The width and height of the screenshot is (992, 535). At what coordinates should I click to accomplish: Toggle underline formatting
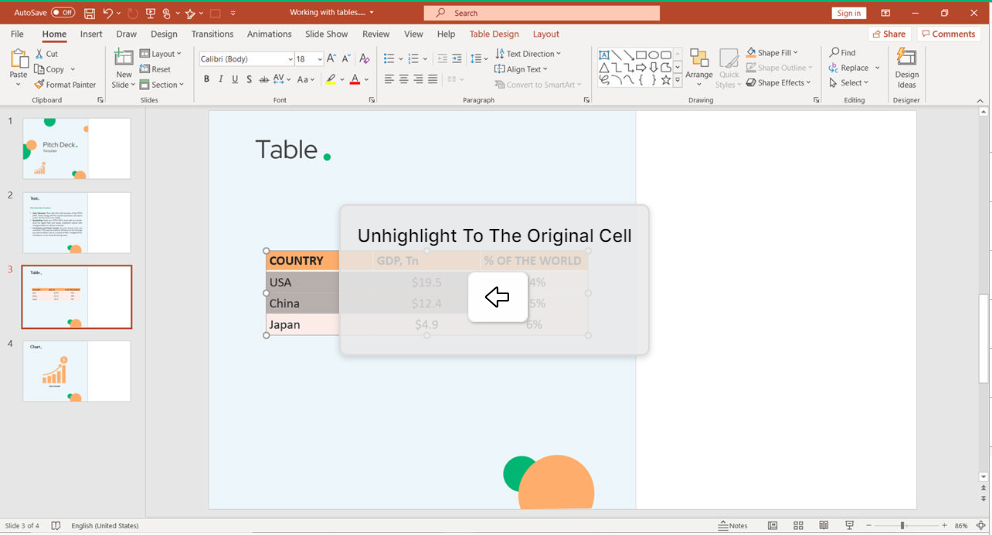coord(235,79)
